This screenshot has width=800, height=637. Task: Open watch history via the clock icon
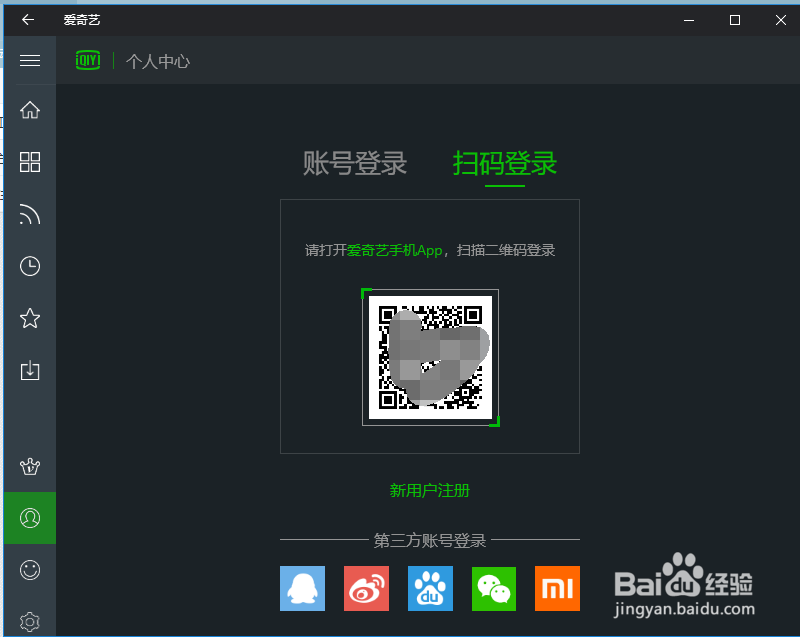click(x=29, y=266)
